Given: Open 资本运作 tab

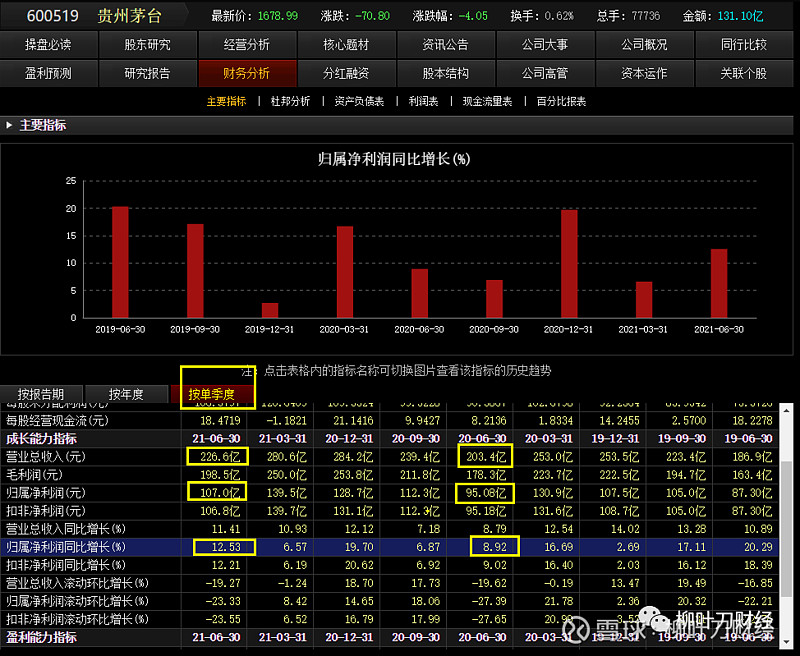Looking at the screenshot, I should coord(644,73).
